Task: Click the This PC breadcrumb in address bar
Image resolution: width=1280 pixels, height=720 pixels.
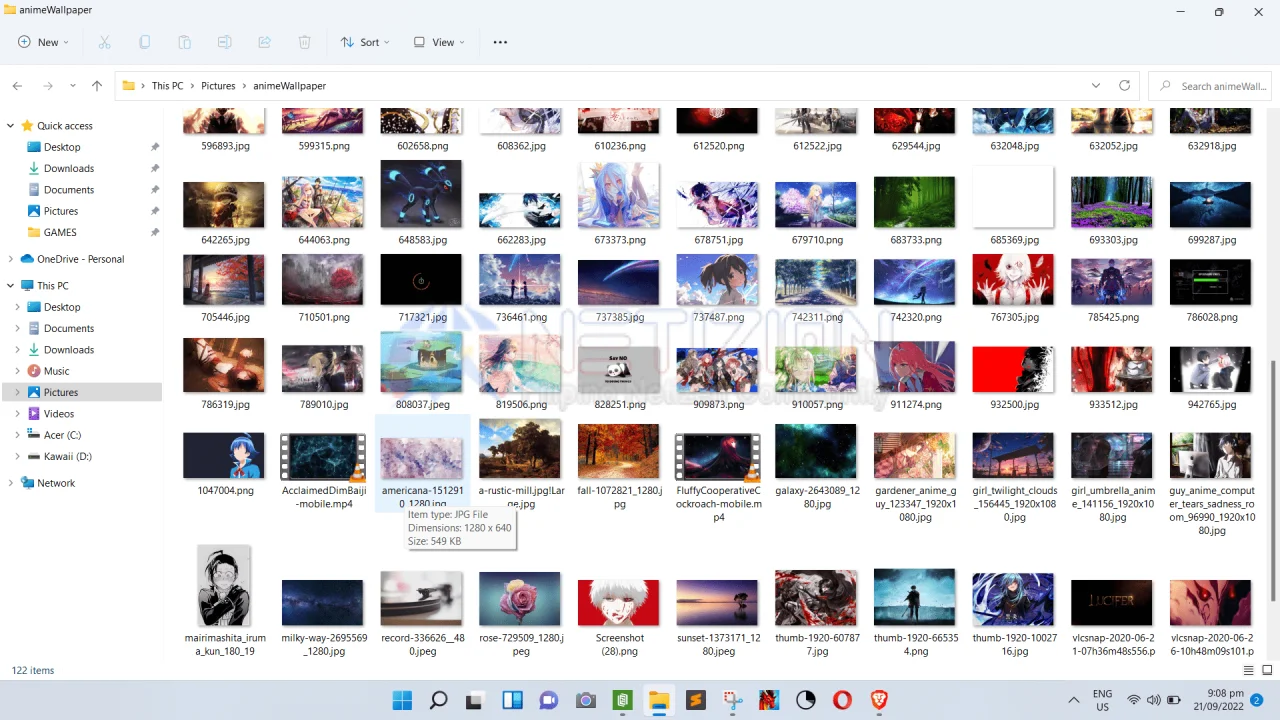Action: click(167, 86)
